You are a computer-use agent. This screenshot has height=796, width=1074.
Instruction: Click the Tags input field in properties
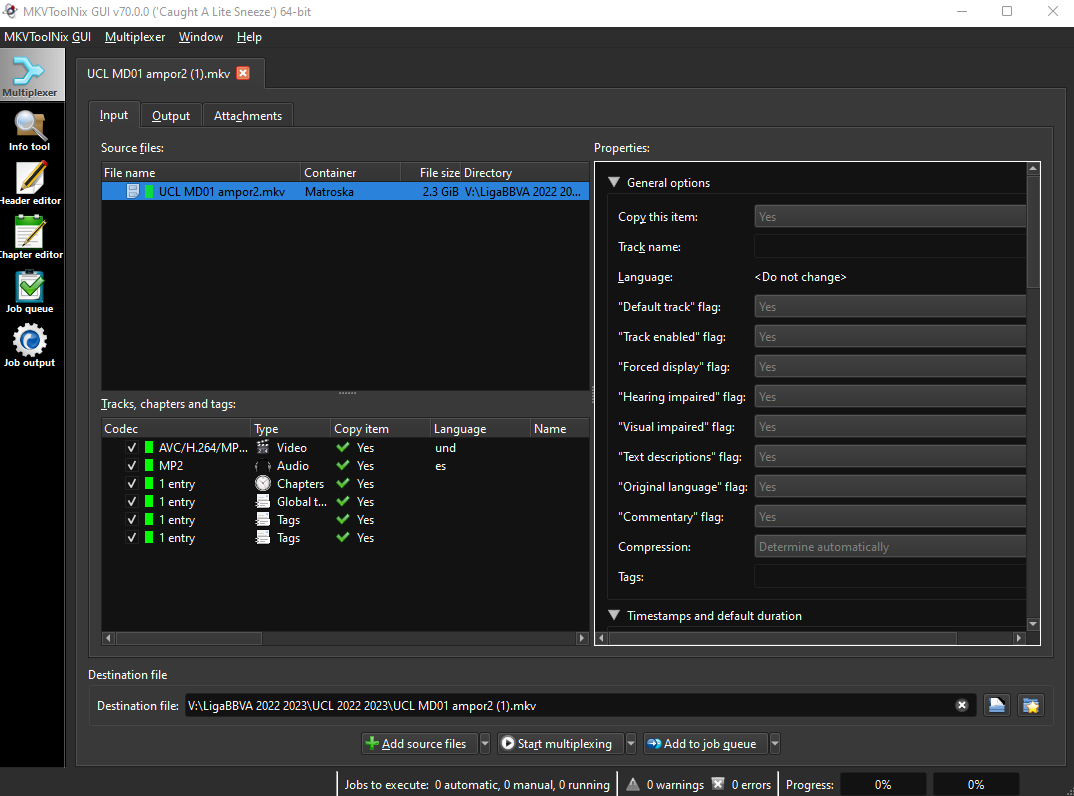(x=890, y=577)
